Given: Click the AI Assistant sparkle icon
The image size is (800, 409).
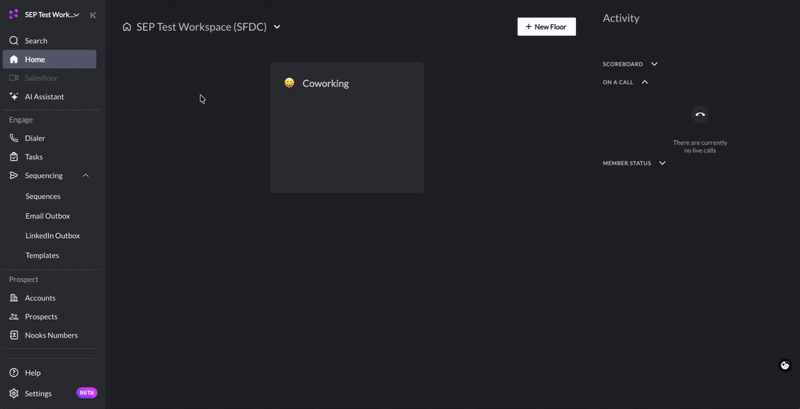Looking at the screenshot, I should click(14, 96).
